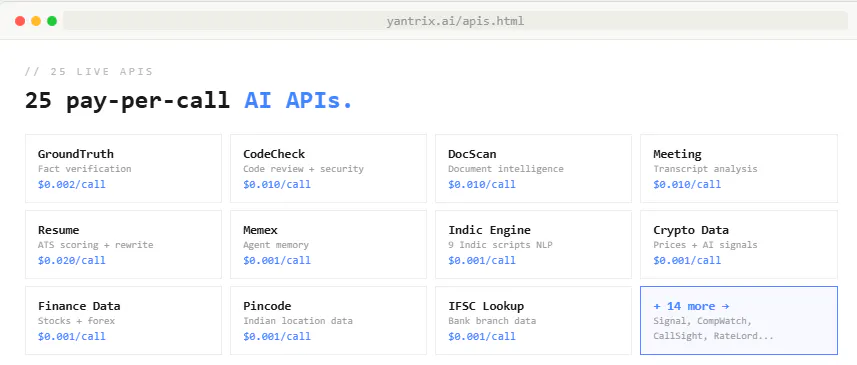Open the Resume API card
This screenshot has width=857, height=365.
(124, 244)
